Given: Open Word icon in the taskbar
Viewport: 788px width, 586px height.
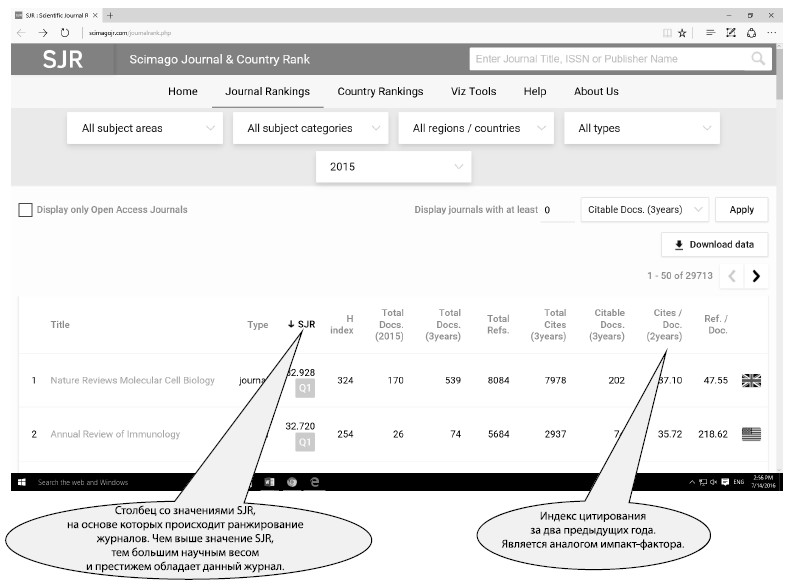Looking at the screenshot, I should tap(269, 482).
